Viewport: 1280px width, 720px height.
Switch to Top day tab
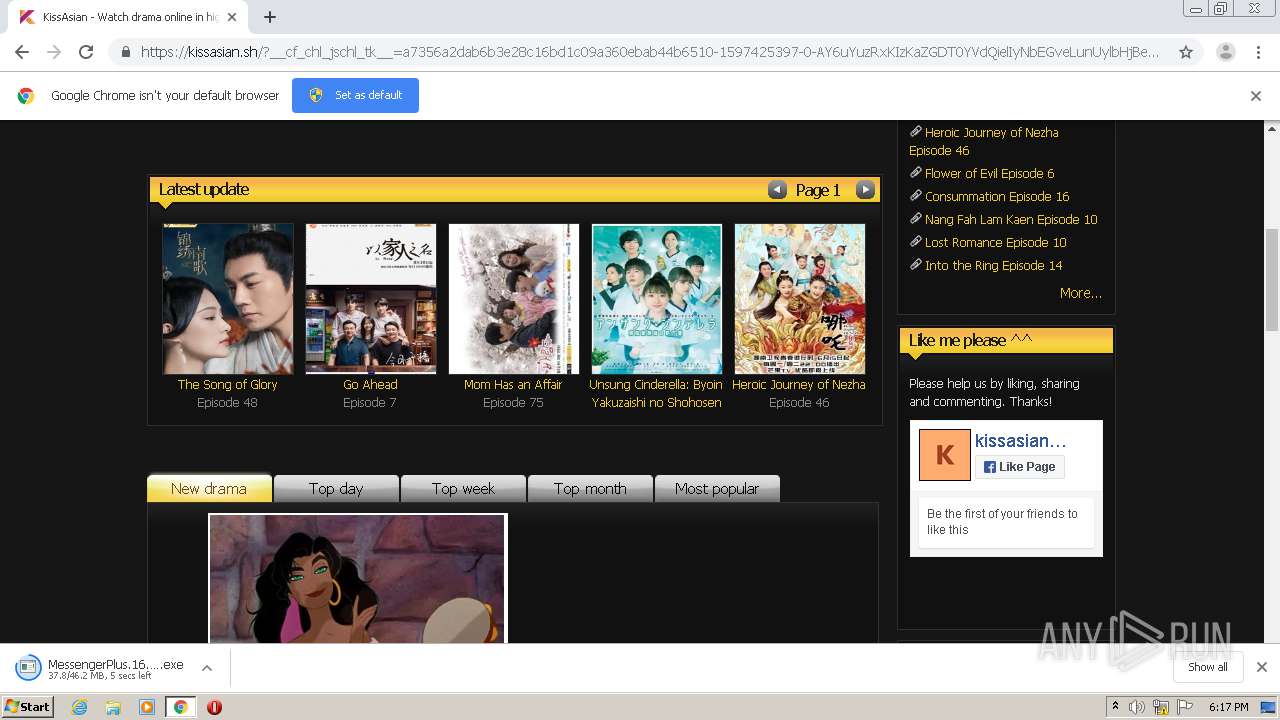[336, 488]
